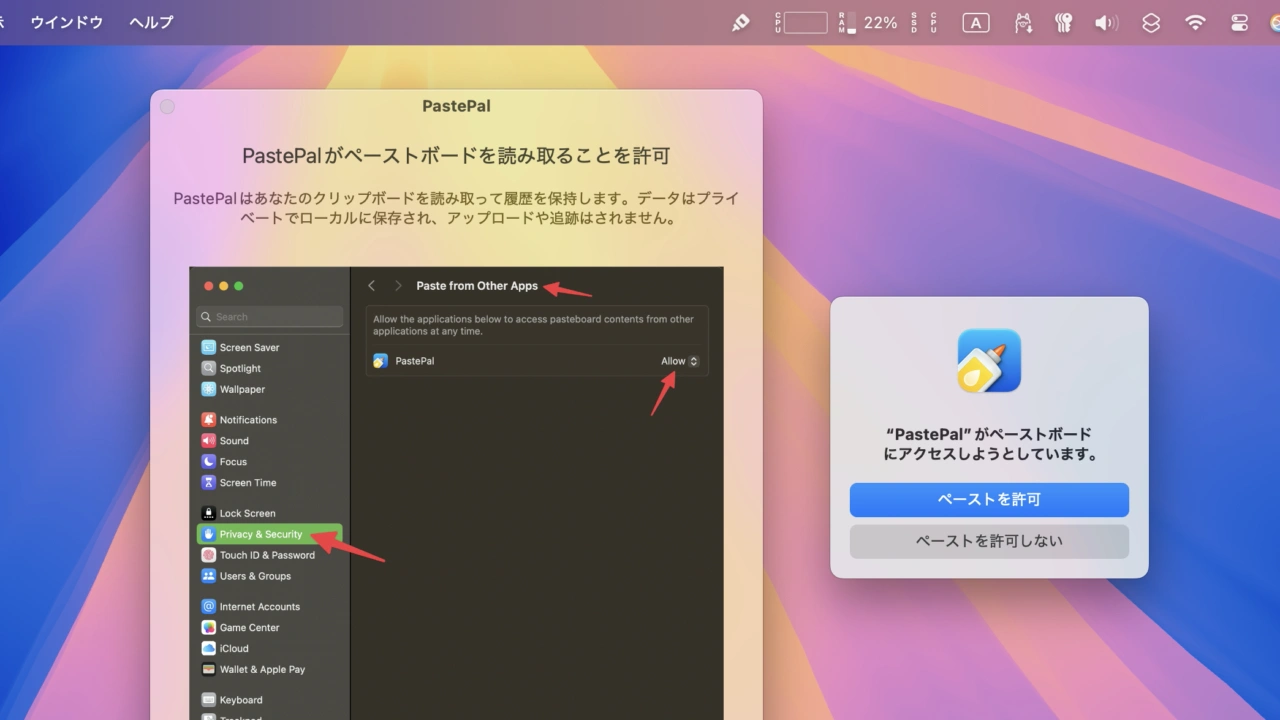Image resolution: width=1280 pixels, height=720 pixels.
Task: Click the ペーストを許可しない button
Action: pos(989,541)
